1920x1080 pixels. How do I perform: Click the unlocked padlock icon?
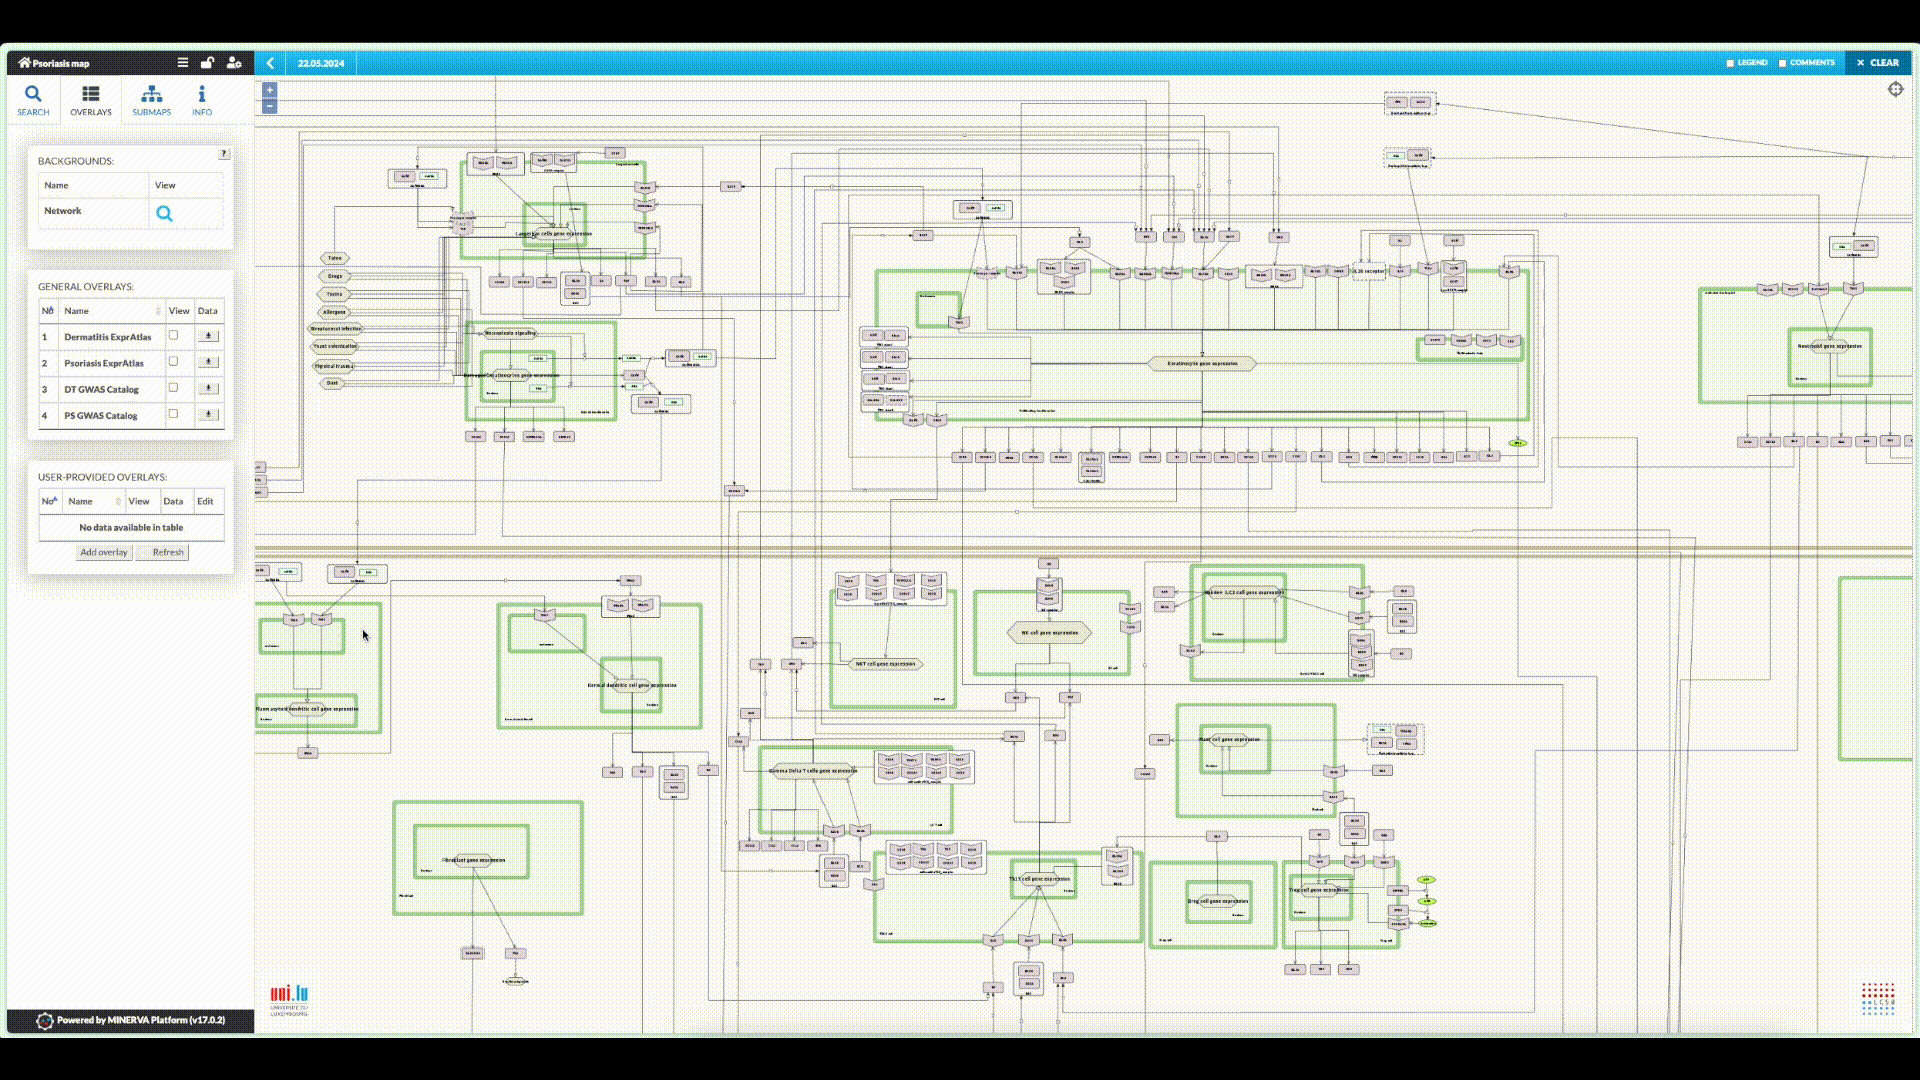(x=207, y=63)
